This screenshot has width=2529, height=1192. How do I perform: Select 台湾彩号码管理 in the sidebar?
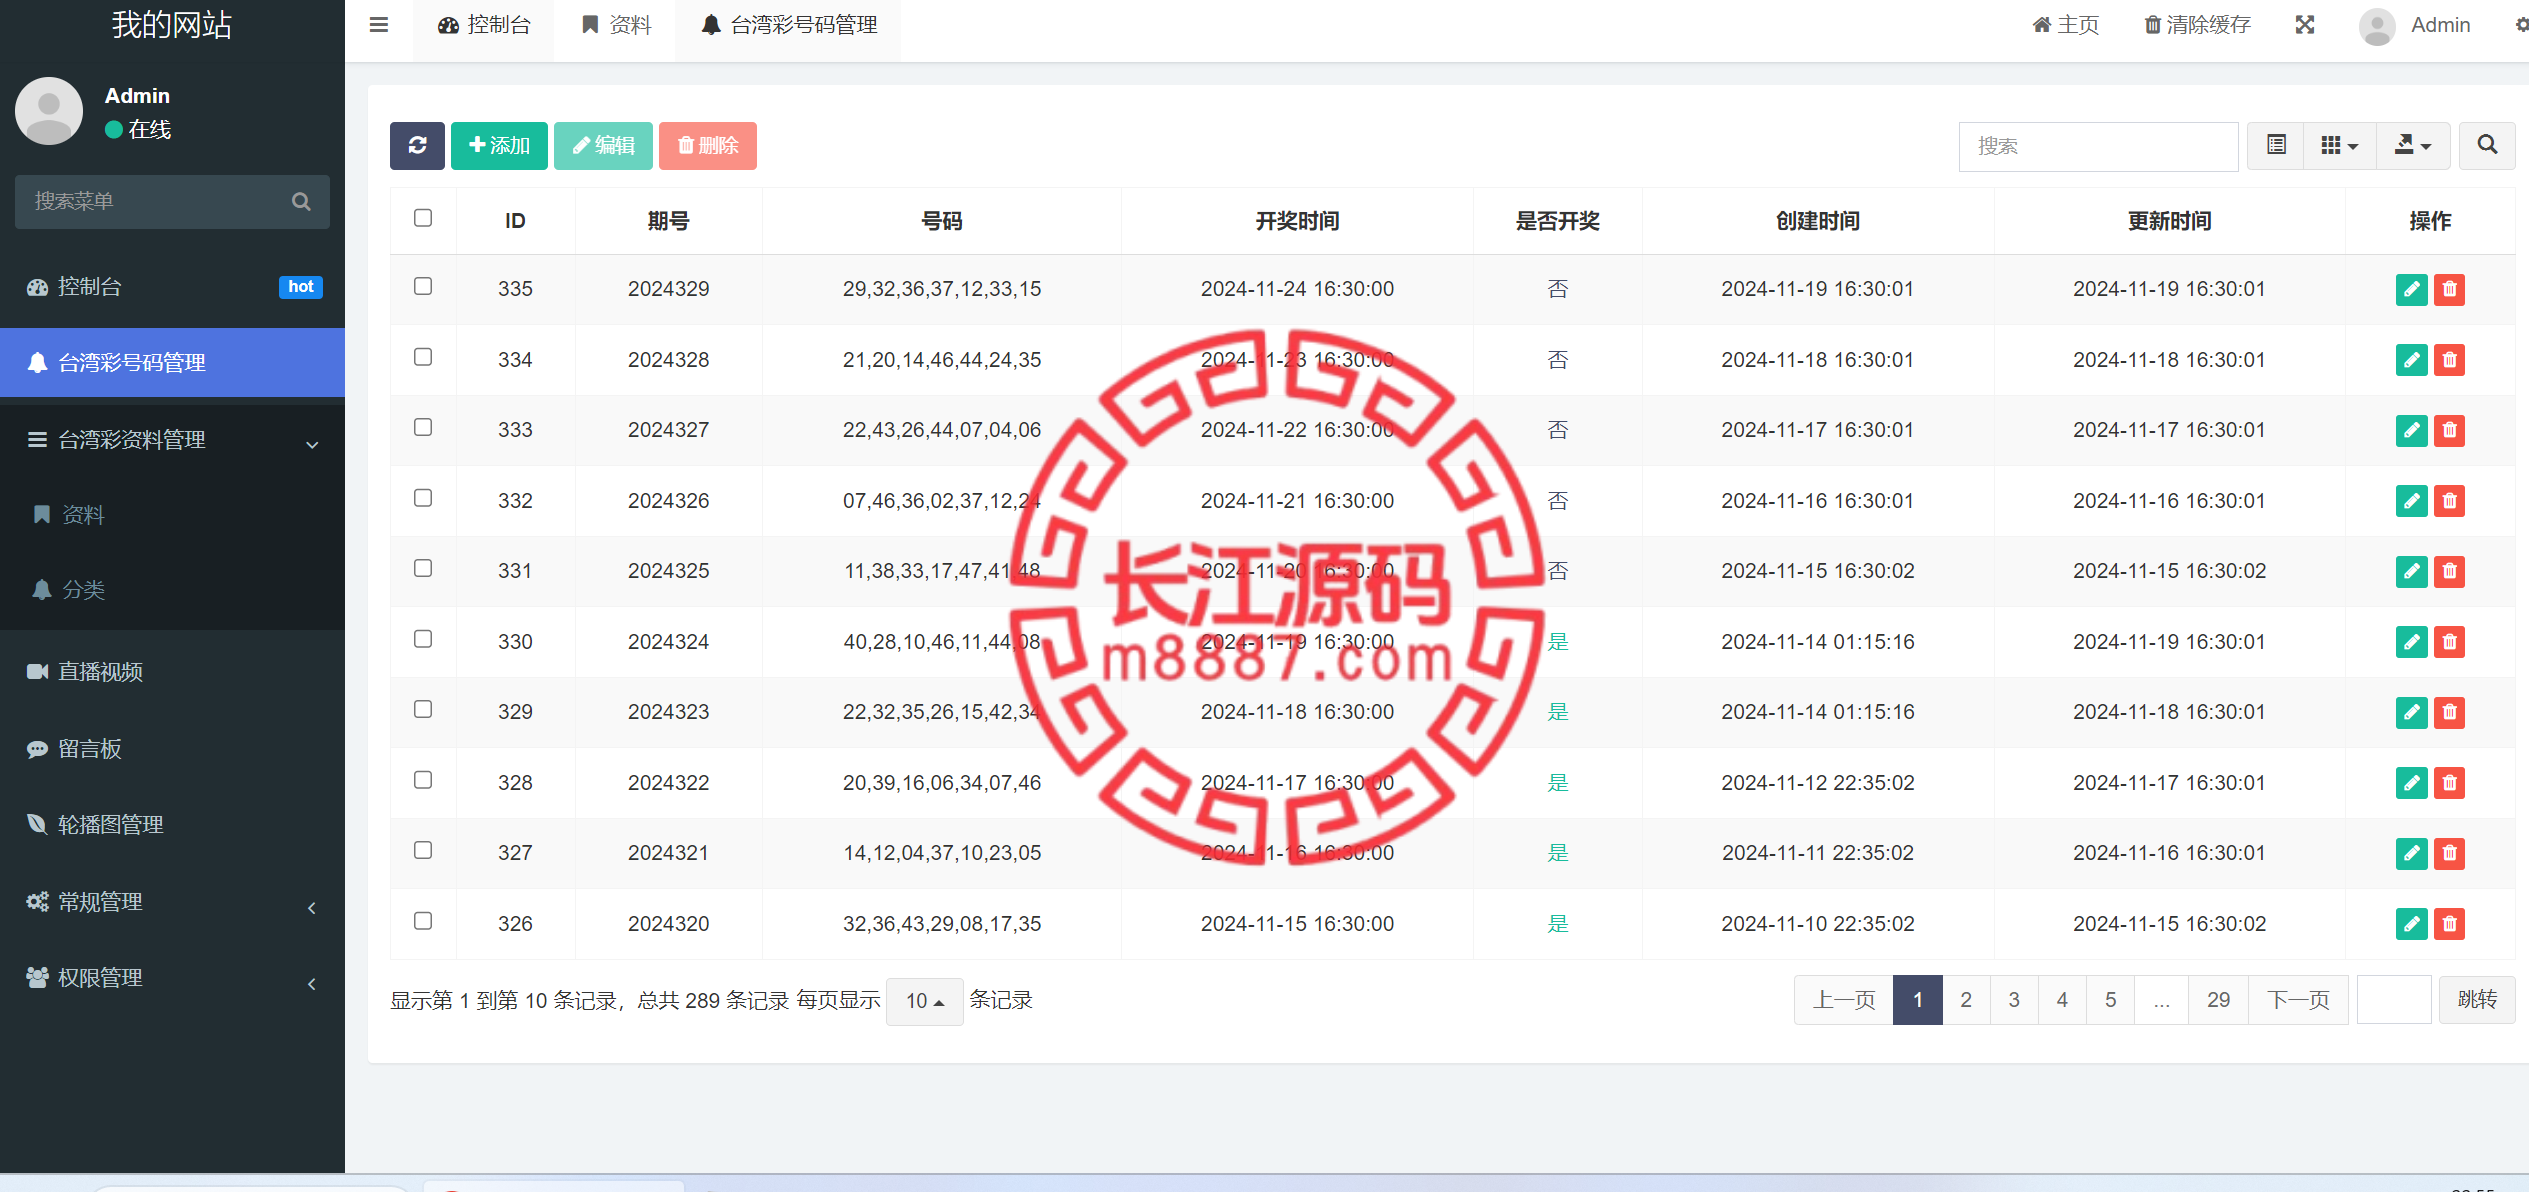[x=172, y=363]
